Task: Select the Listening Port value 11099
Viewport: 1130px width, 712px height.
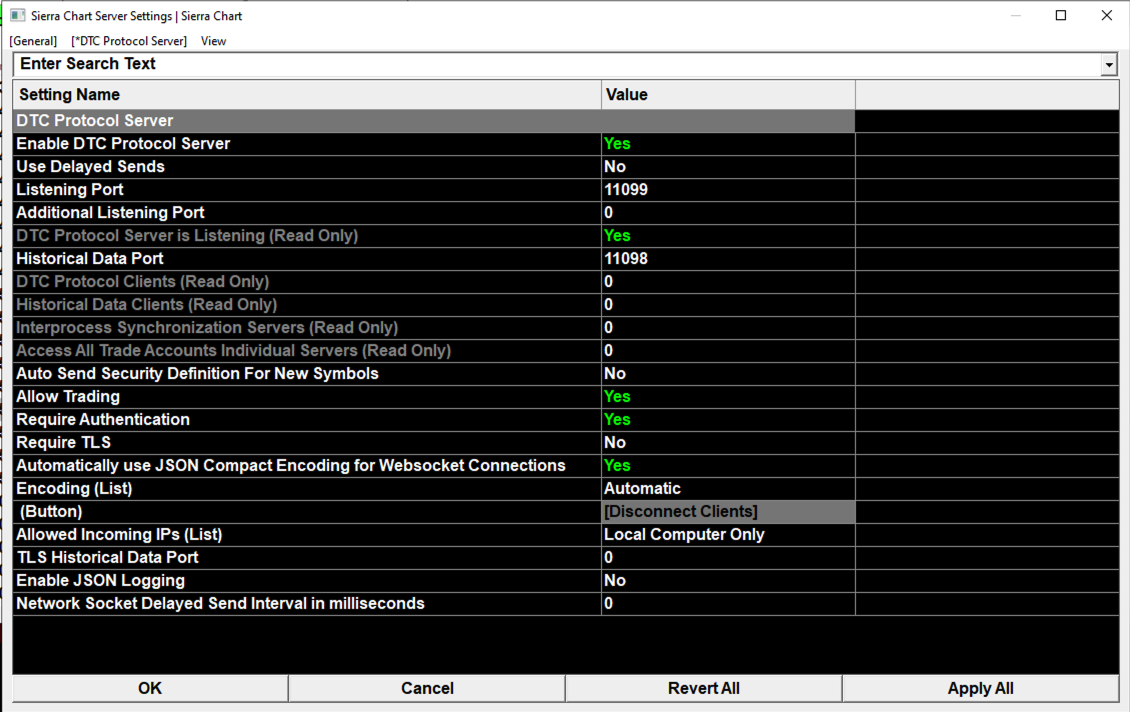Action: (x=729, y=190)
